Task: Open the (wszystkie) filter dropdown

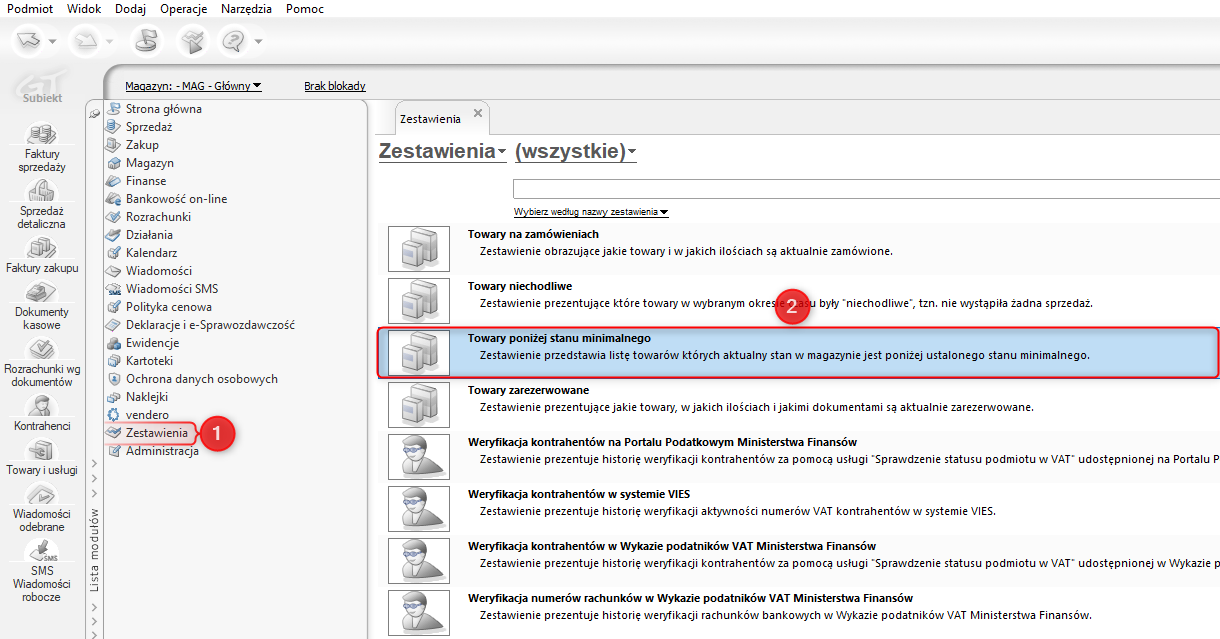Action: click(x=576, y=151)
